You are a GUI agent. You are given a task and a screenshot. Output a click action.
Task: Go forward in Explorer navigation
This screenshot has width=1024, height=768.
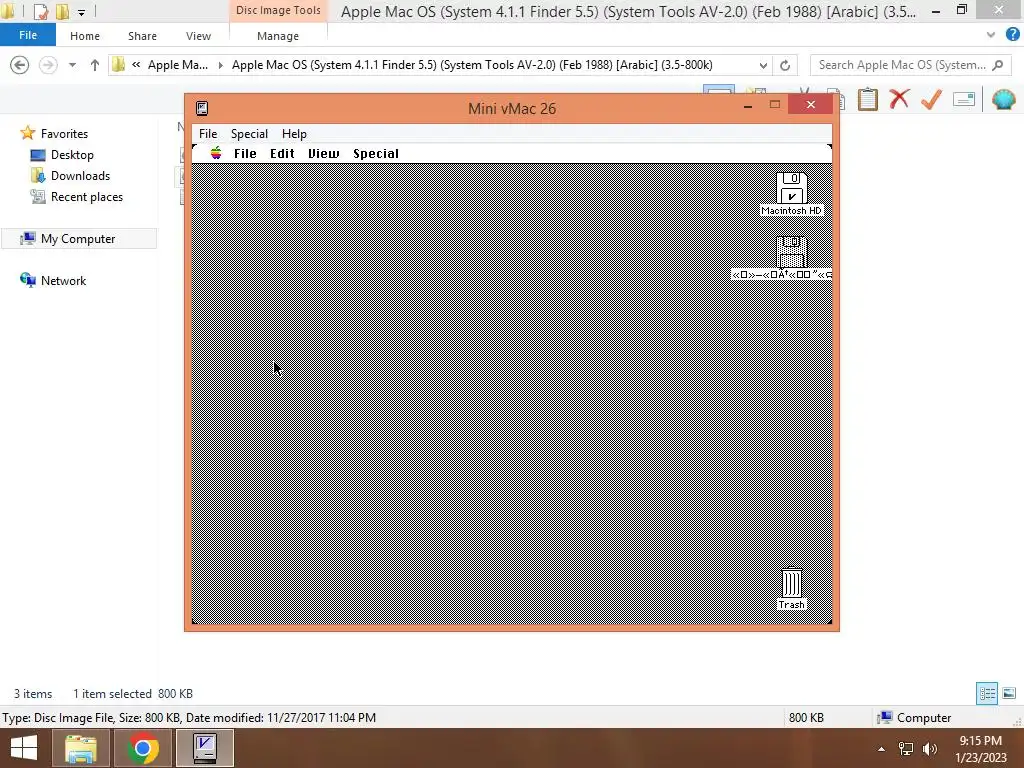coord(48,65)
